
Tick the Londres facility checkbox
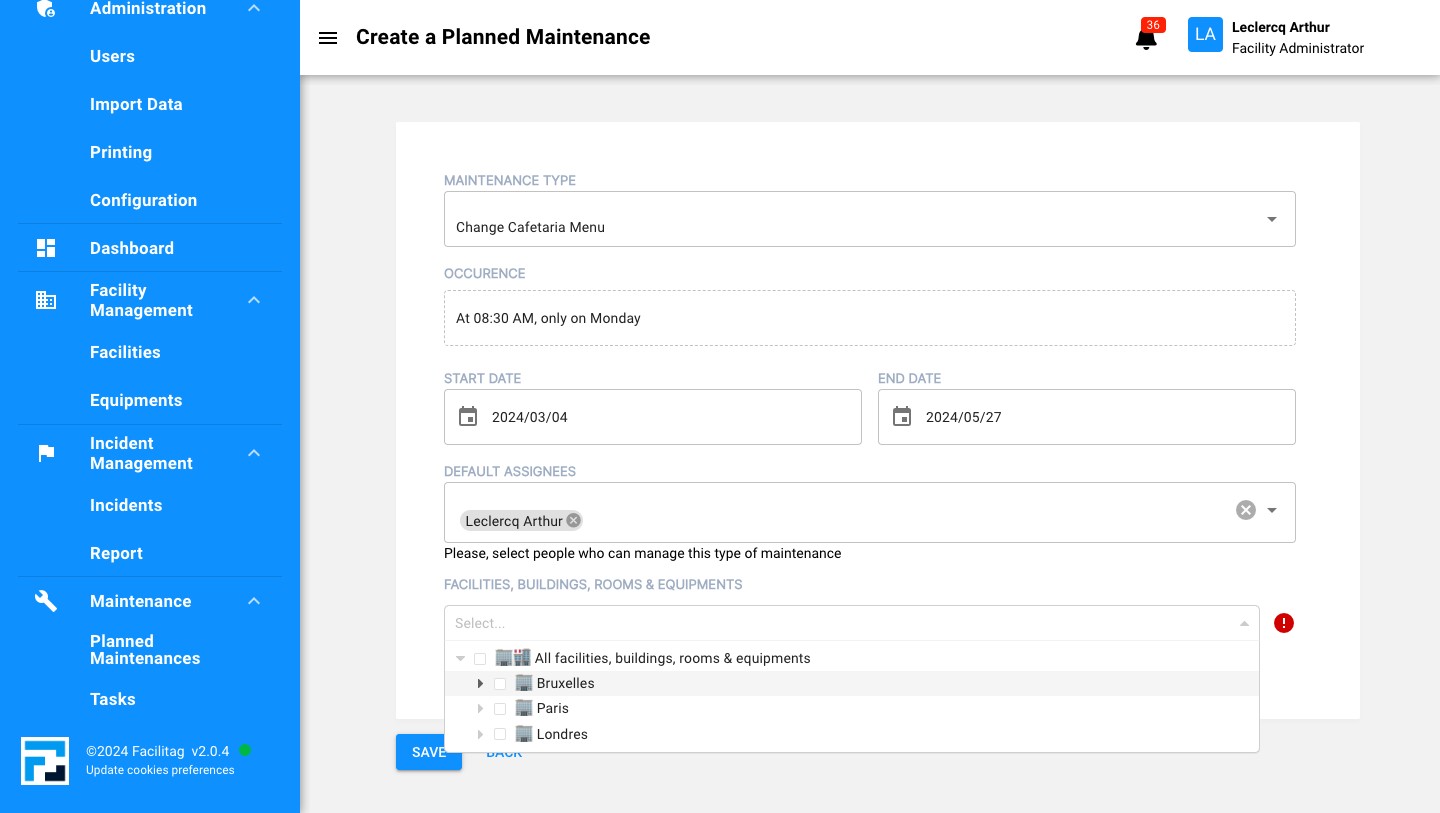pos(500,734)
